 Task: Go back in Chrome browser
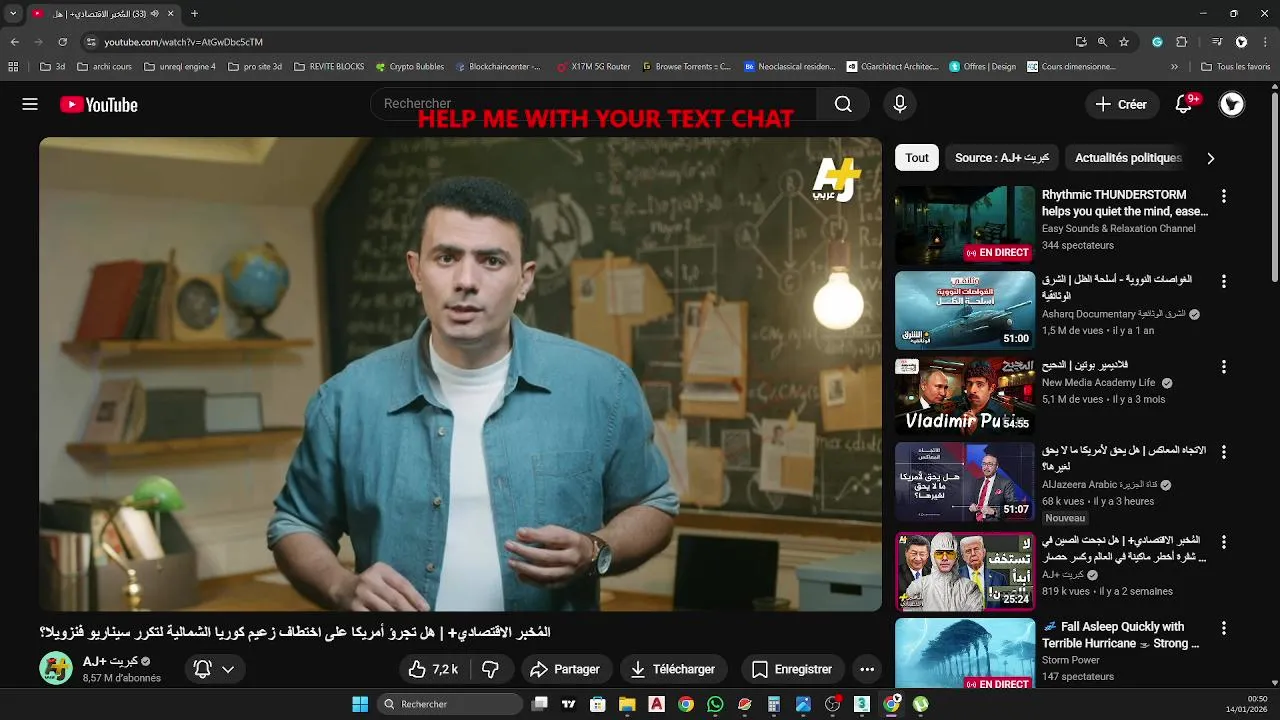click(14, 42)
